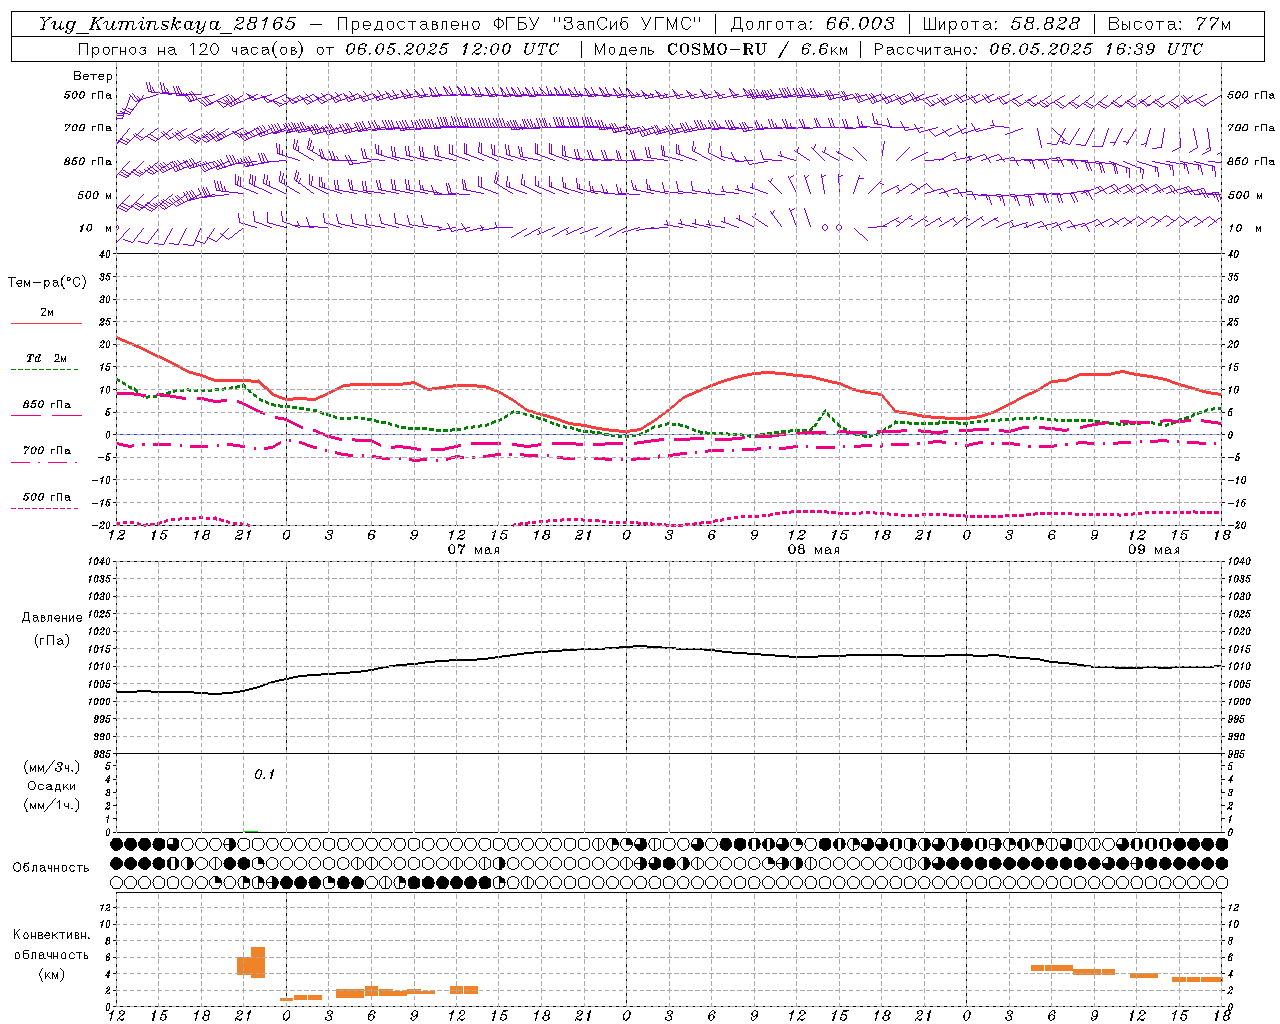Viewport: 1280px width, 1024px height.
Task: Click the Высота: 77м header field
Action: pyautogui.click(x=1169, y=24)
